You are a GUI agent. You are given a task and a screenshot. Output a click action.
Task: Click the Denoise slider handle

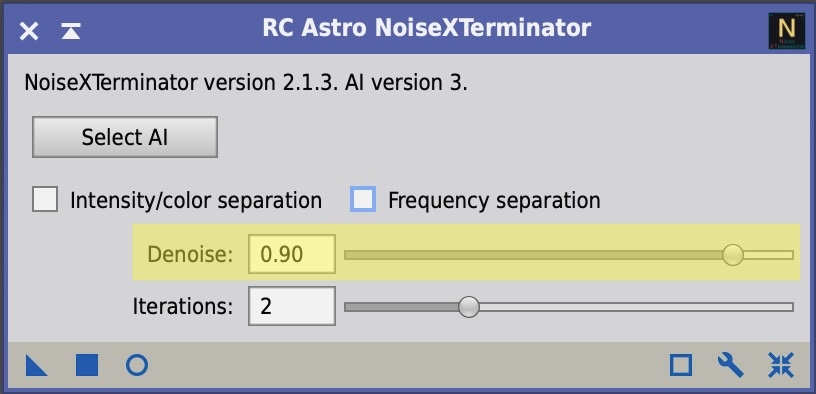(x=733, y=255)
